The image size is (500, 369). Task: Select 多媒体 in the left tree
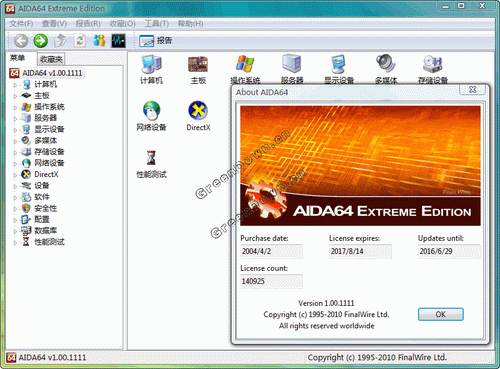[45, 140]
